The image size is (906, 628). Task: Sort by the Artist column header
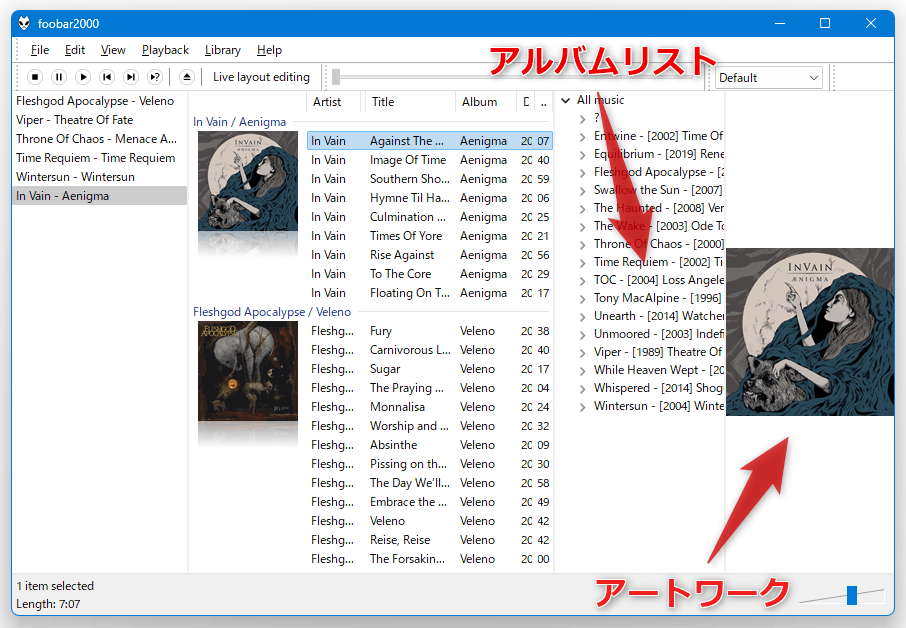coord(333,102)
